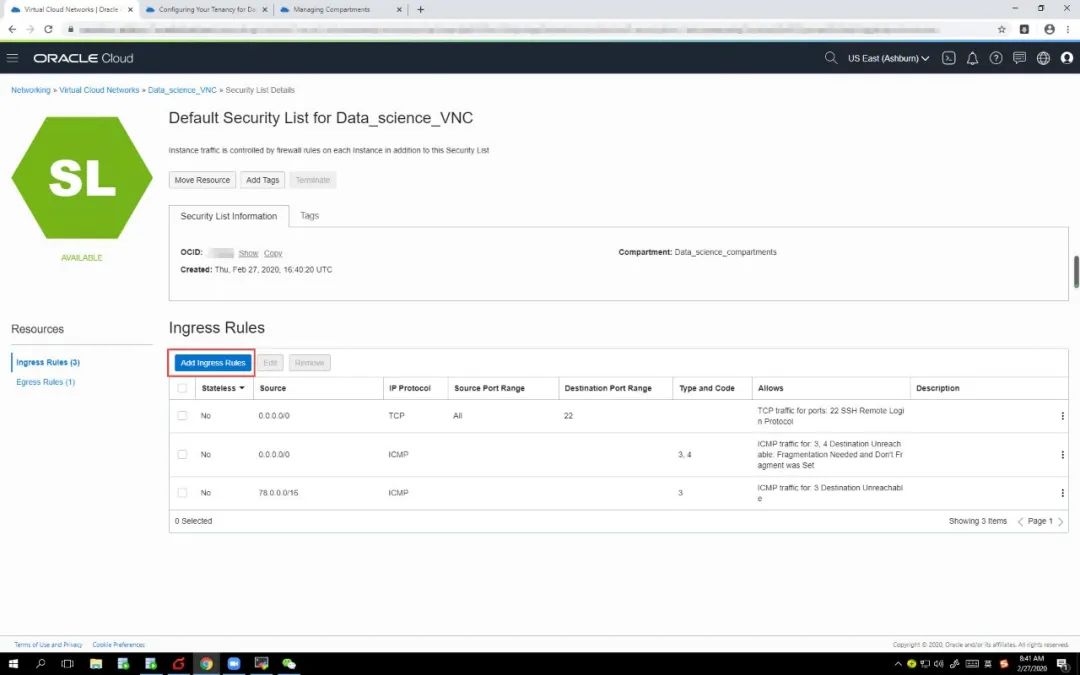Open the notifications bell icon
The width and height of the screenshot is (1080, 675).
tap(972, 58)
